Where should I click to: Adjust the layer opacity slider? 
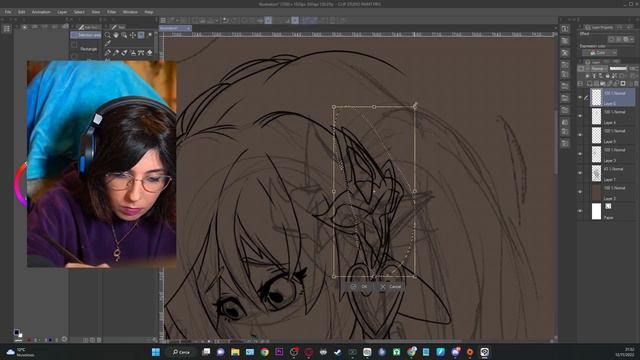[x=618, y=69]
